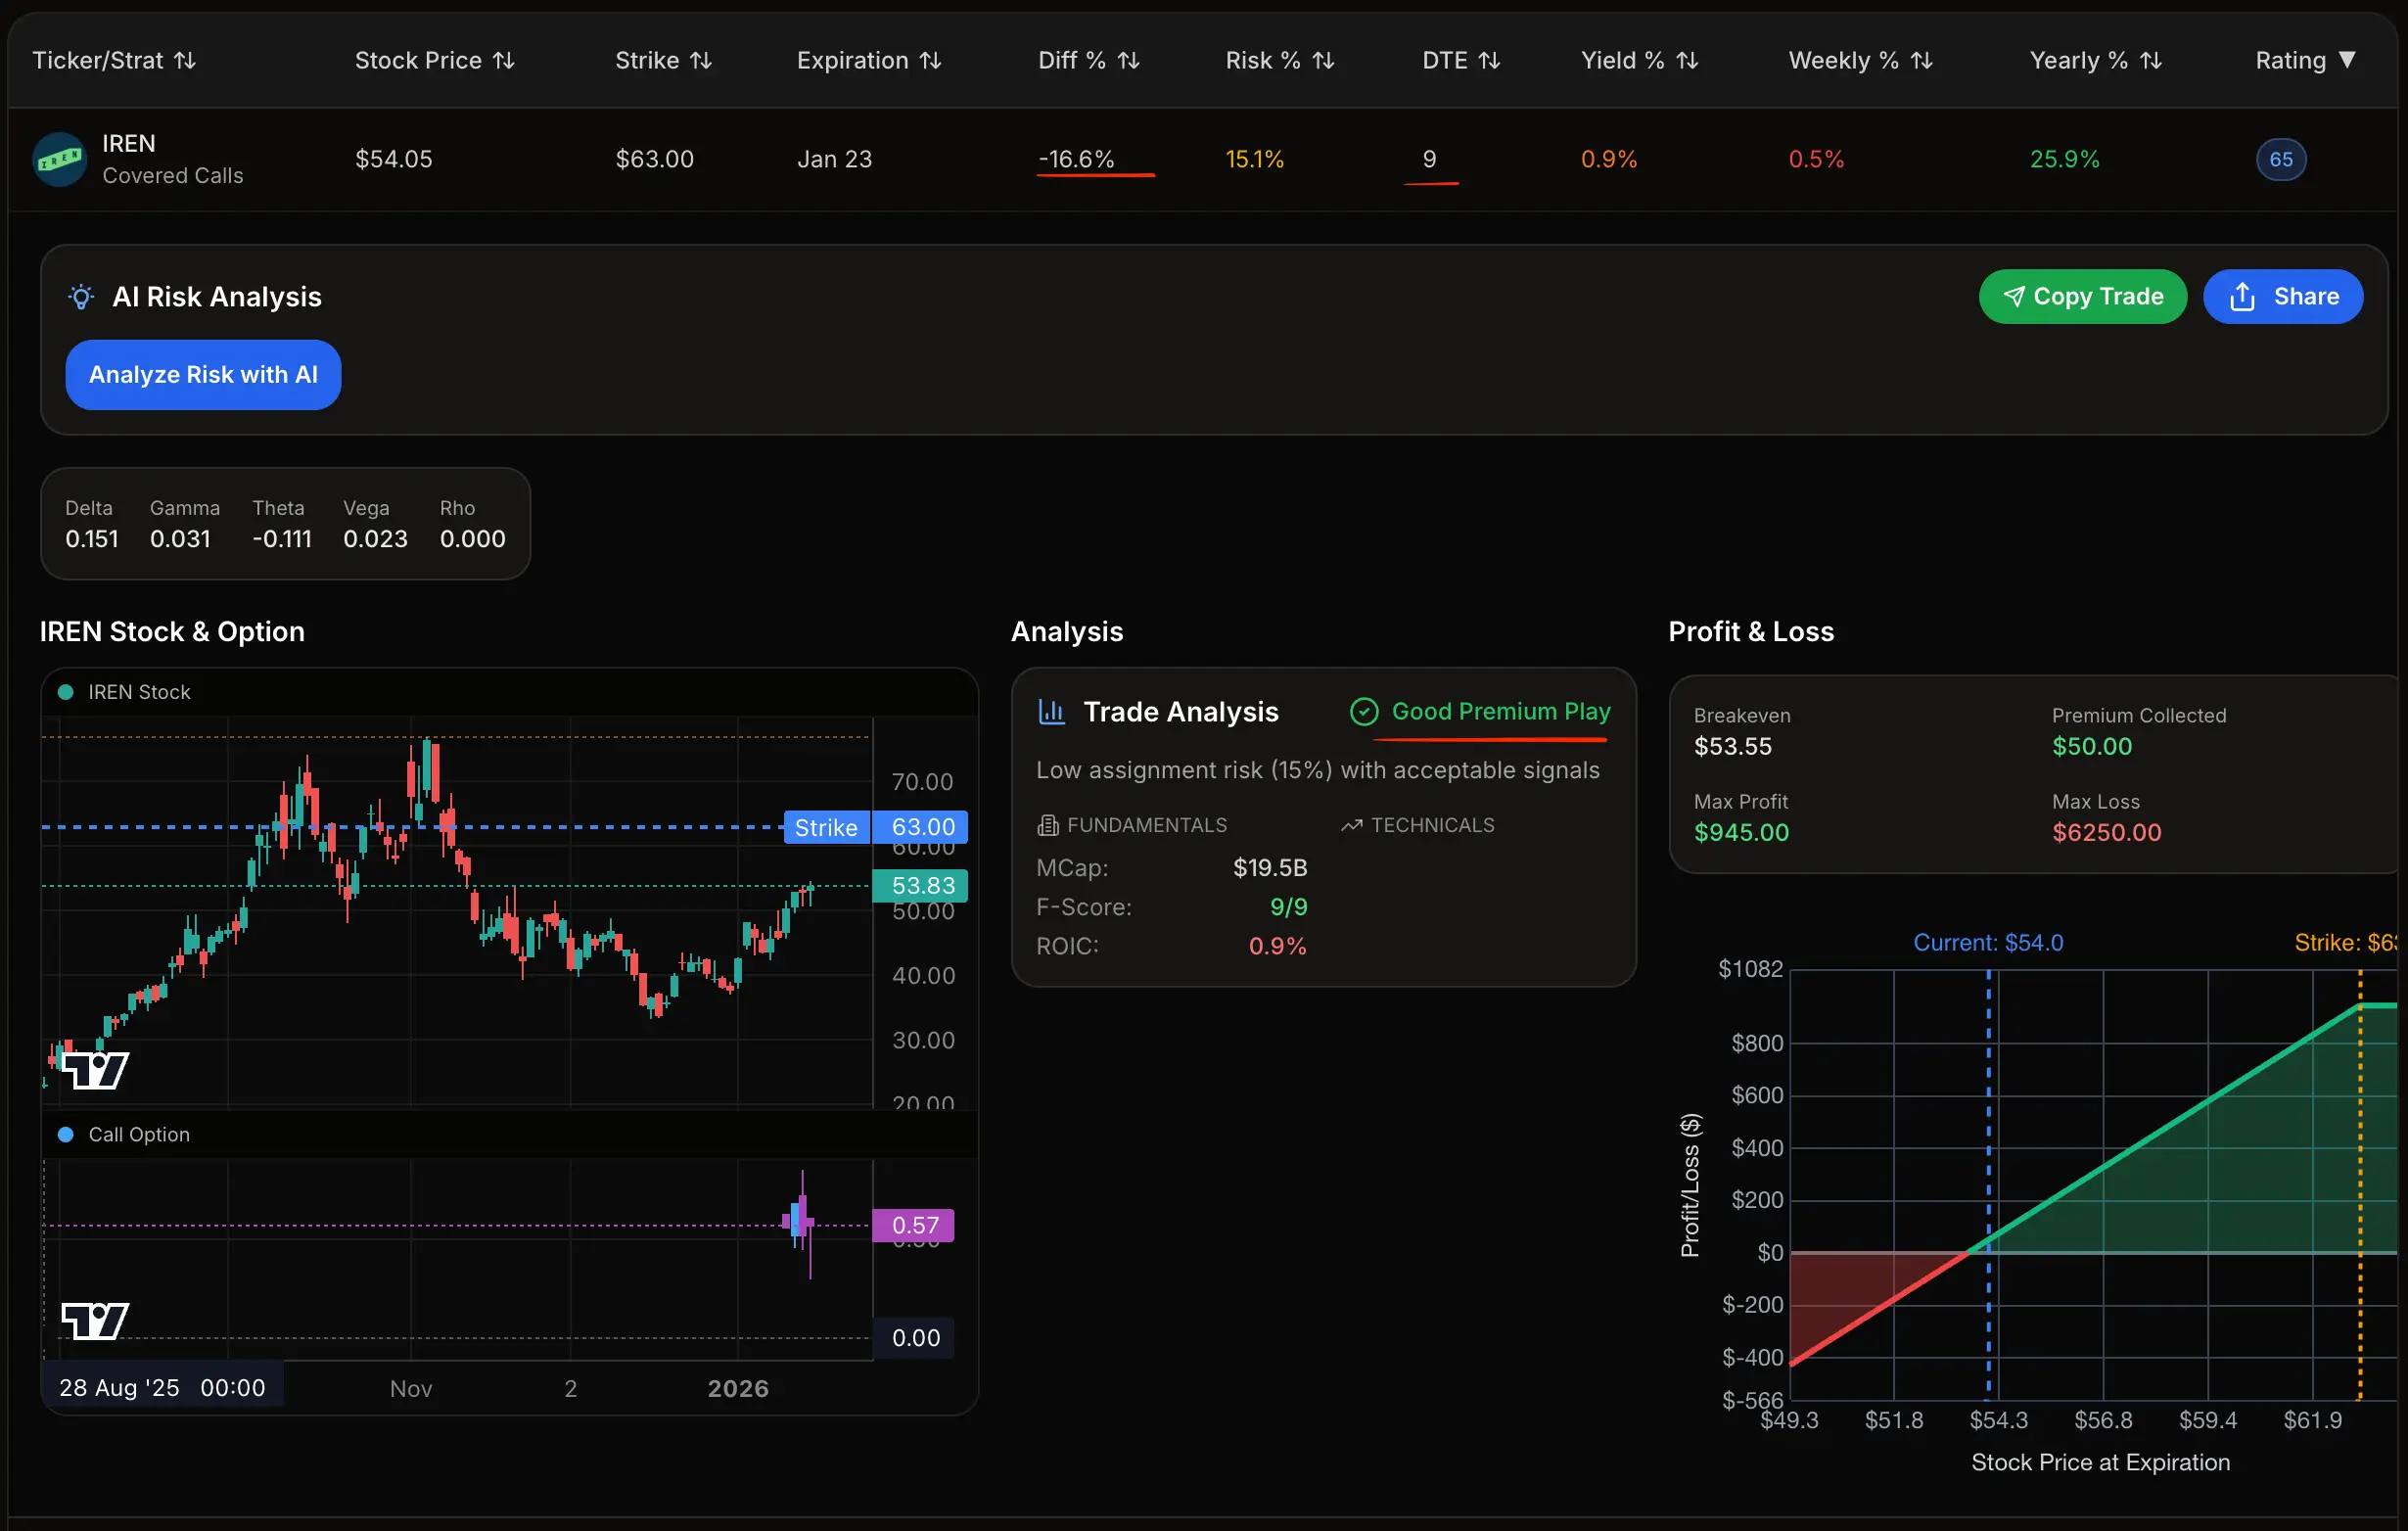Click the Technicals trend arrow icon
The width and height of the screenshot is (2408, 1531).
(x=1351, y=826)
